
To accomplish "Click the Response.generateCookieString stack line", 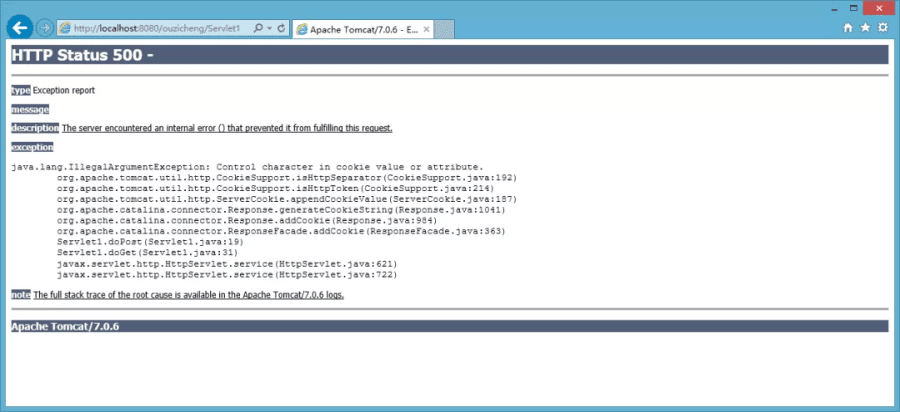I will pos(281,210).
